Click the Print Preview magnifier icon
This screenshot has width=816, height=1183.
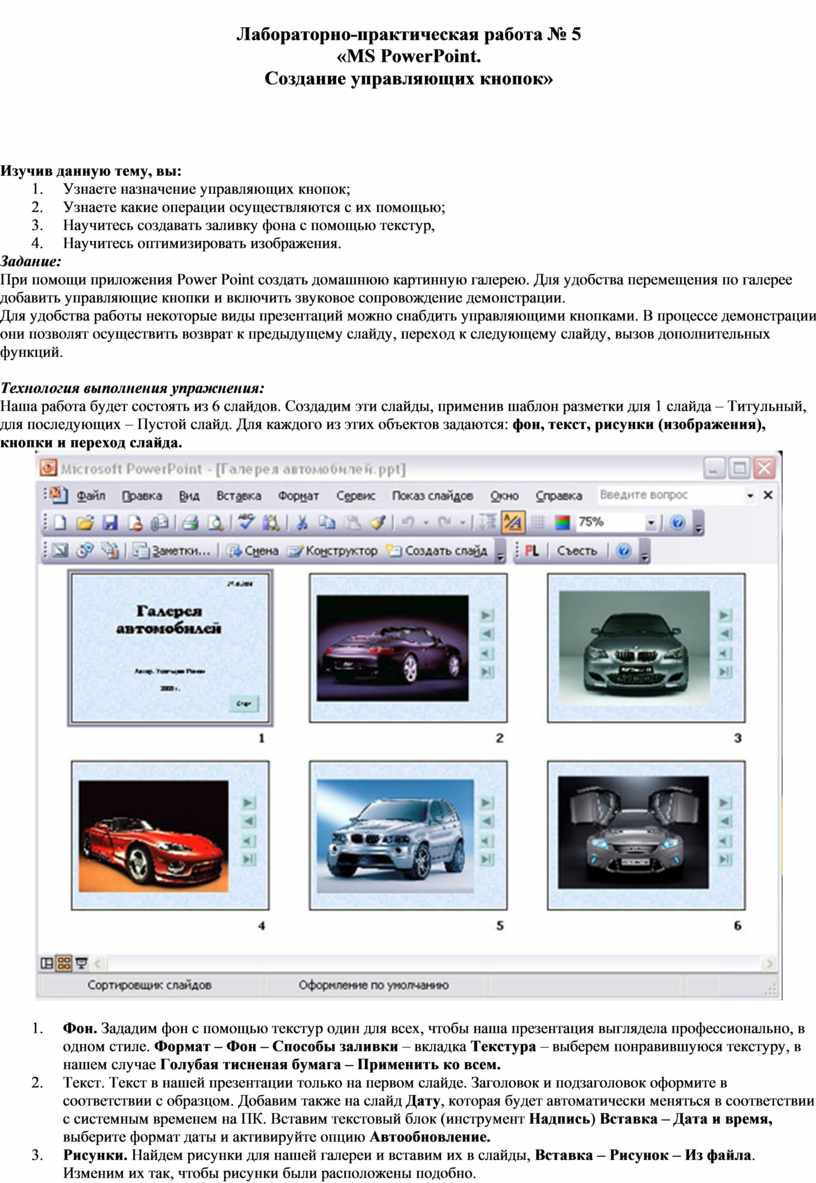pyautogui.click(x=215, y=522)
